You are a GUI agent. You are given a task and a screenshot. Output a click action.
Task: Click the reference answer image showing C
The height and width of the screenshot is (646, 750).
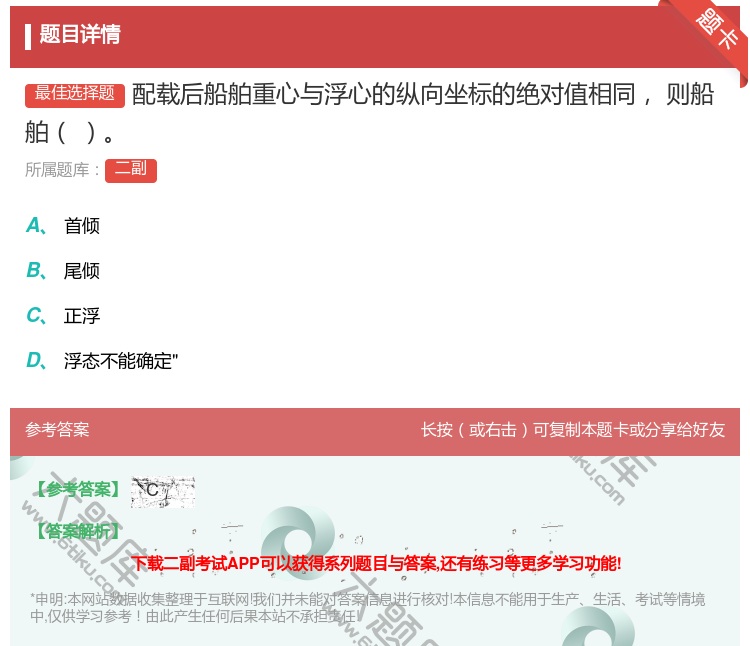(163, 492)
